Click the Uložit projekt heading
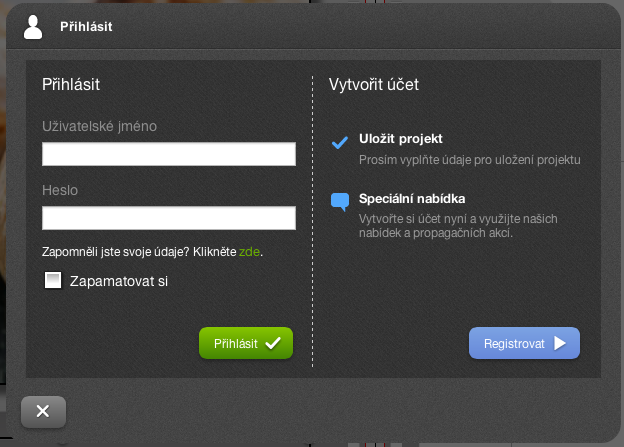 [x=400, y=139]
